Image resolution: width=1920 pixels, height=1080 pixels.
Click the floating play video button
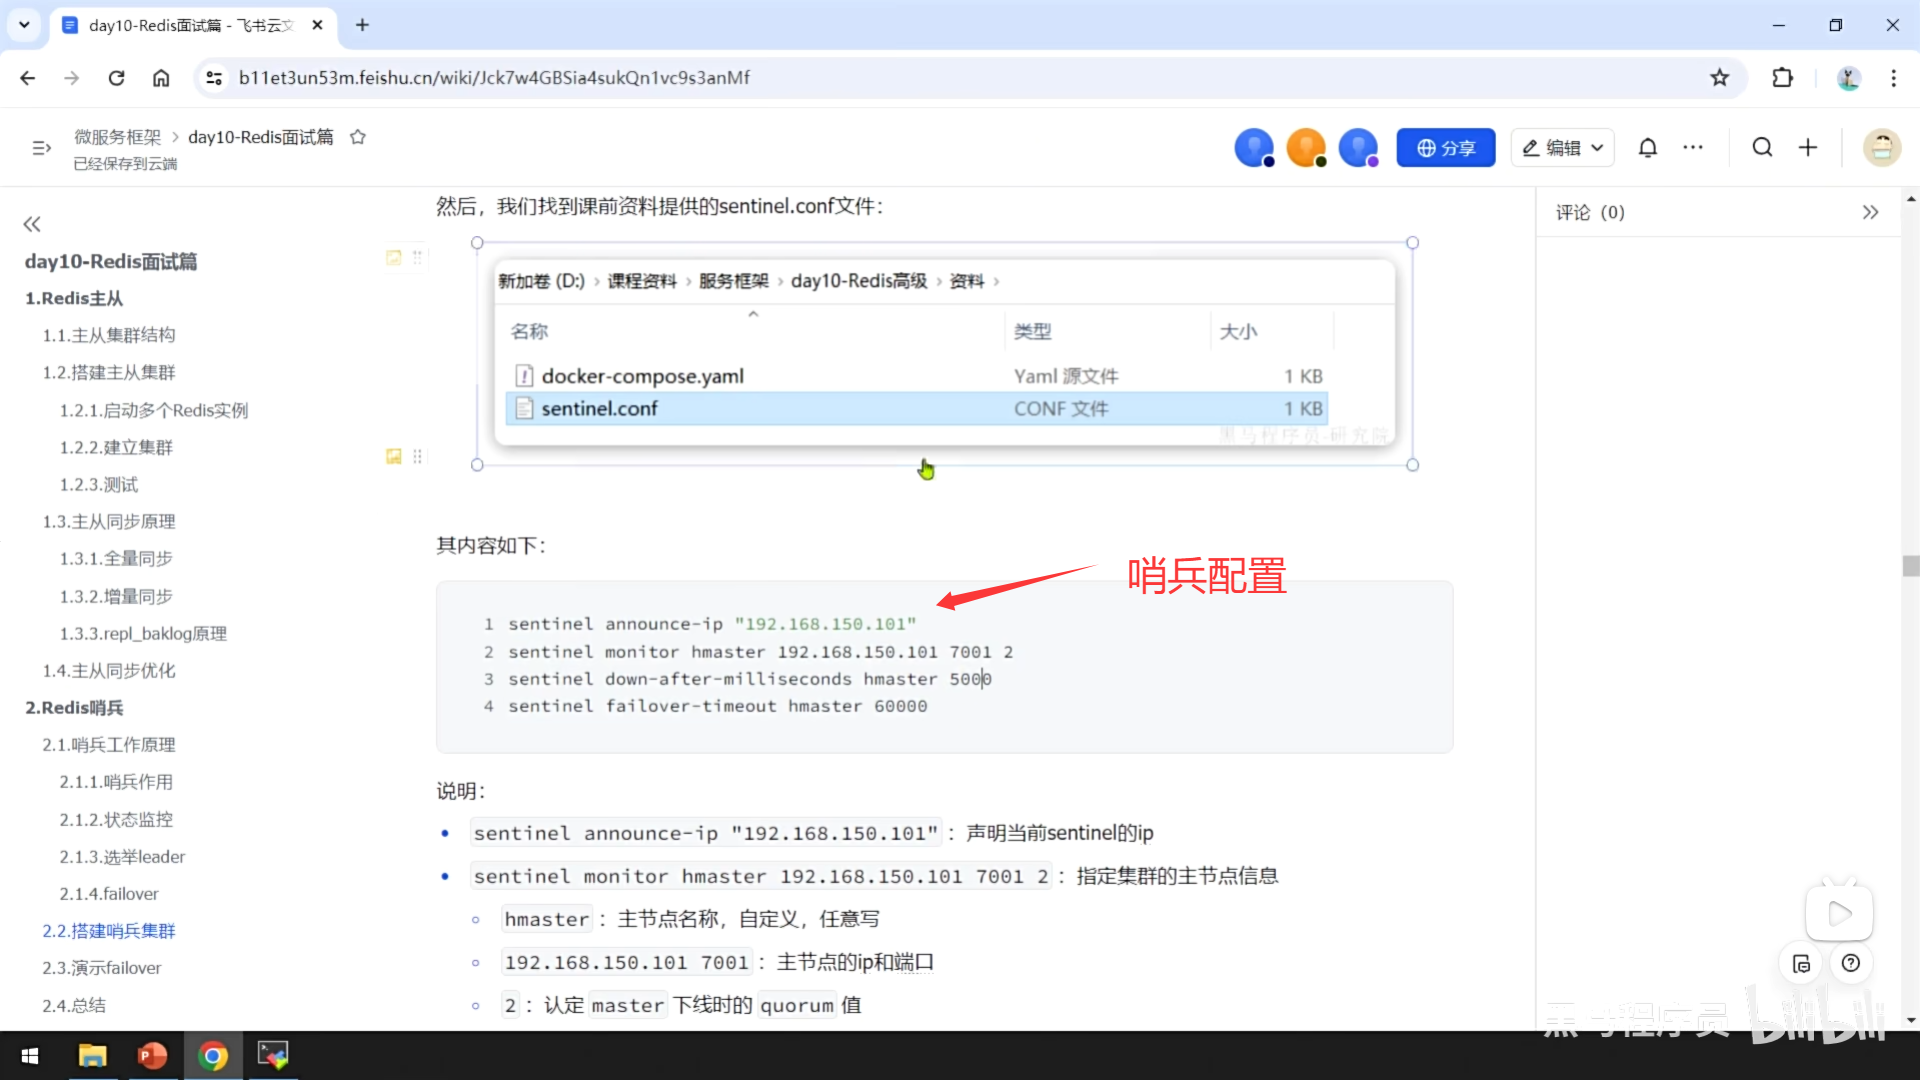click(x=1838, y=913)
